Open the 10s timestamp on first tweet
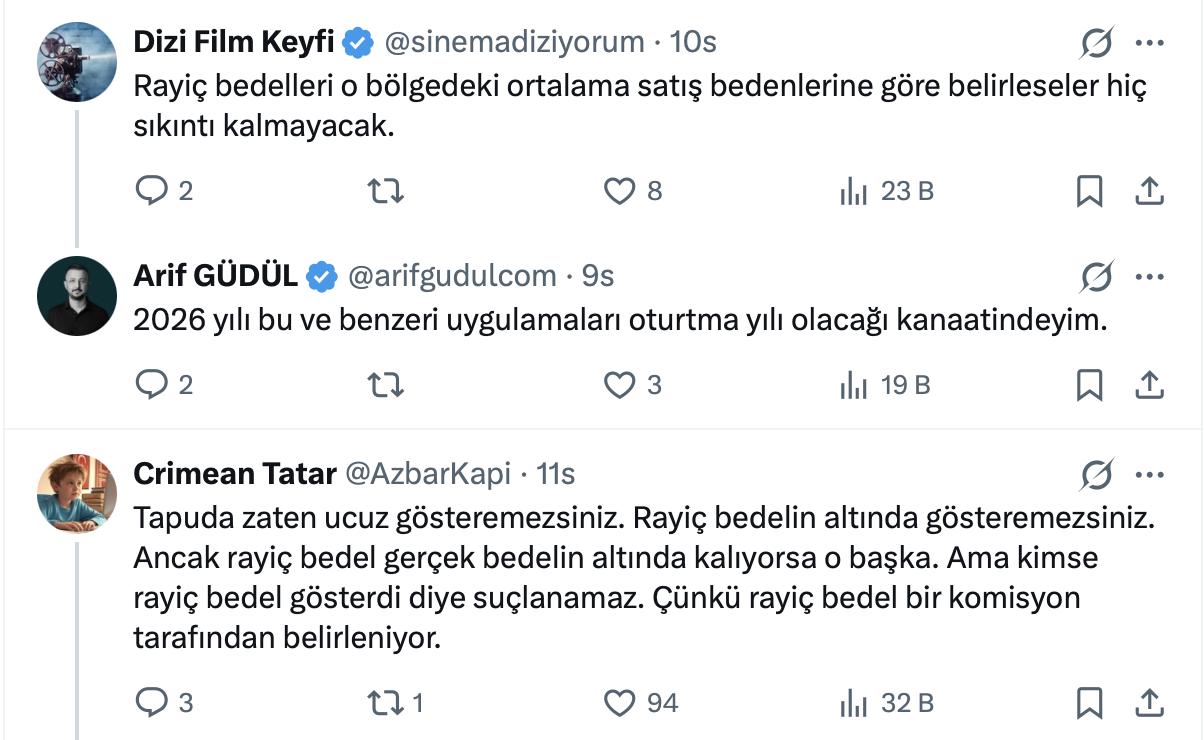 point(693,42)
